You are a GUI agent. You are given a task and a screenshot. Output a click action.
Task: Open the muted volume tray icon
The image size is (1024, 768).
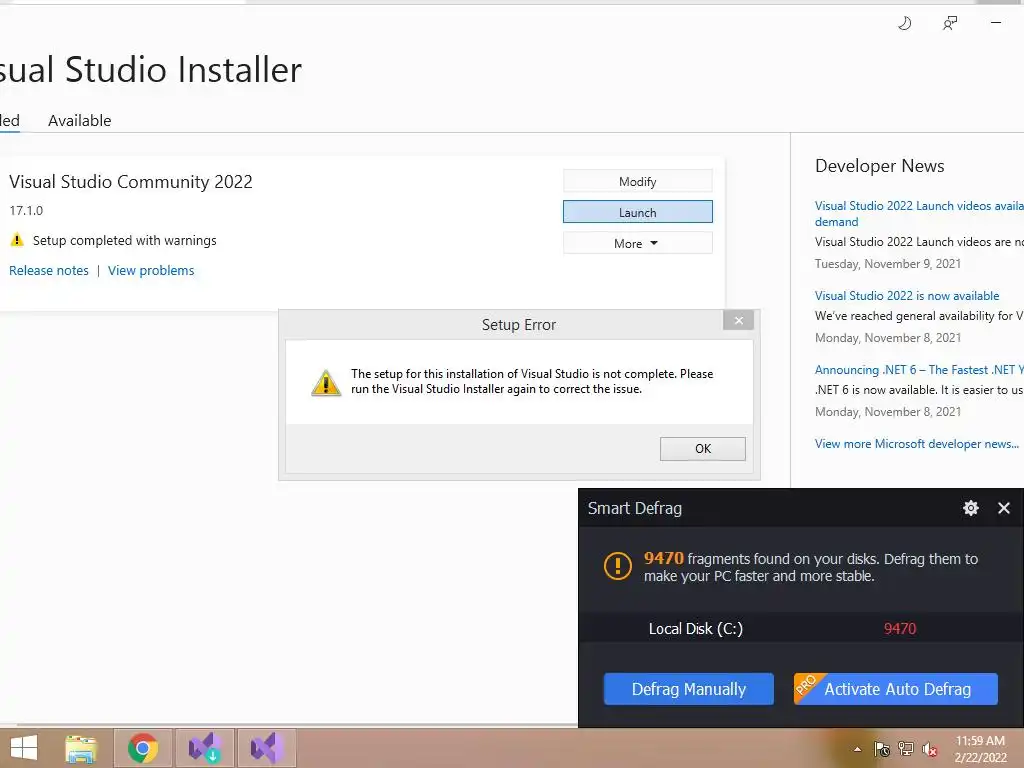929,749
